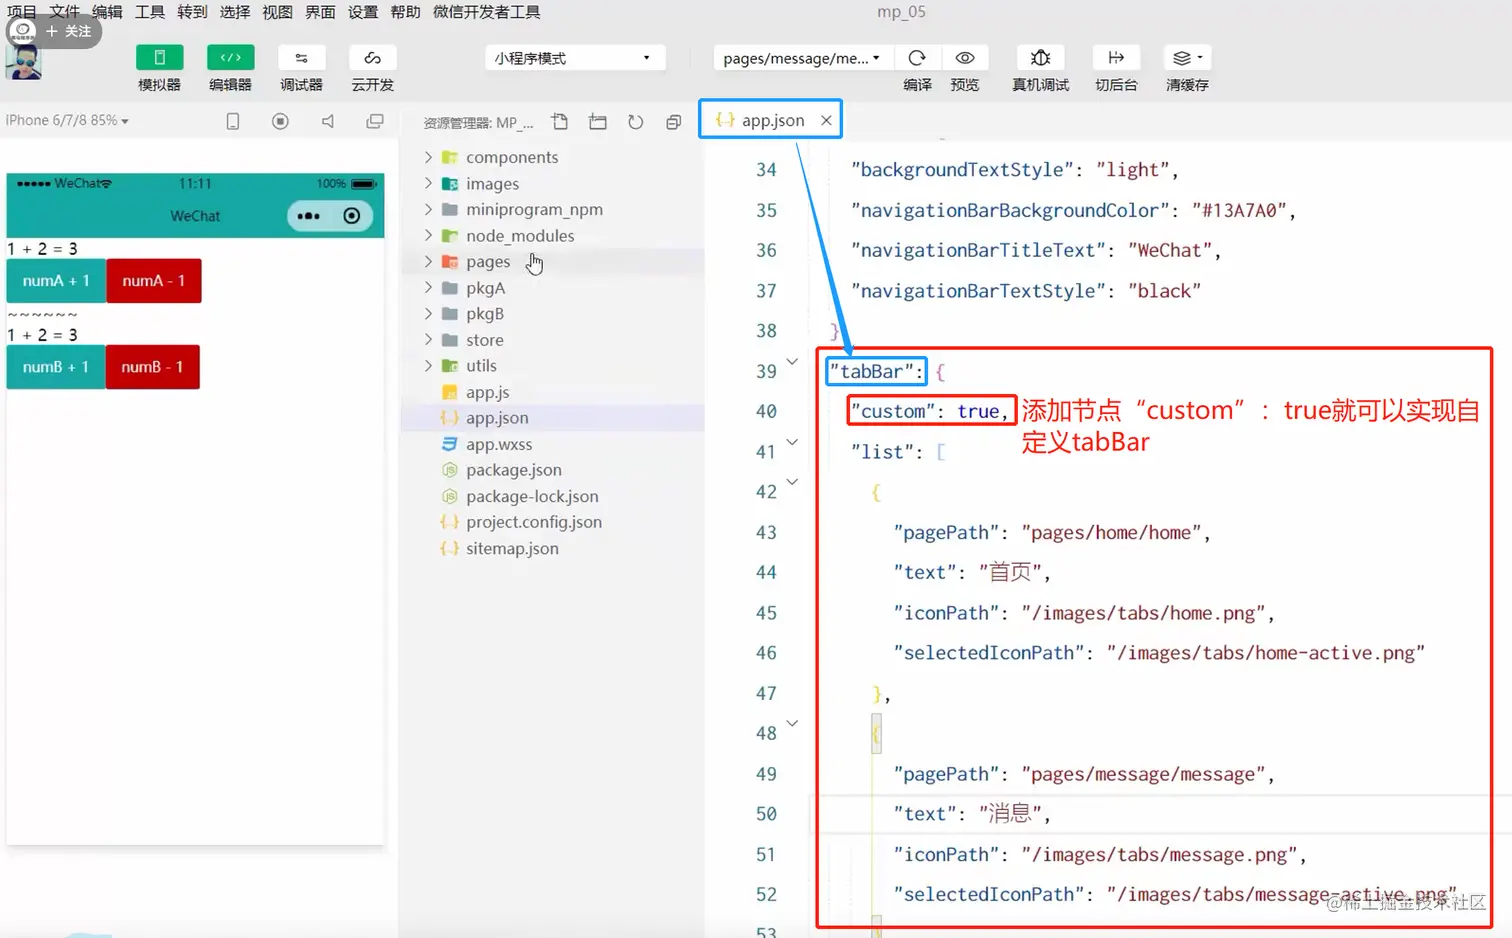The width and height of the screenshot is (1512, 938).
Task: Detach the simulator into separate window
Action: [x=375, y=121]
